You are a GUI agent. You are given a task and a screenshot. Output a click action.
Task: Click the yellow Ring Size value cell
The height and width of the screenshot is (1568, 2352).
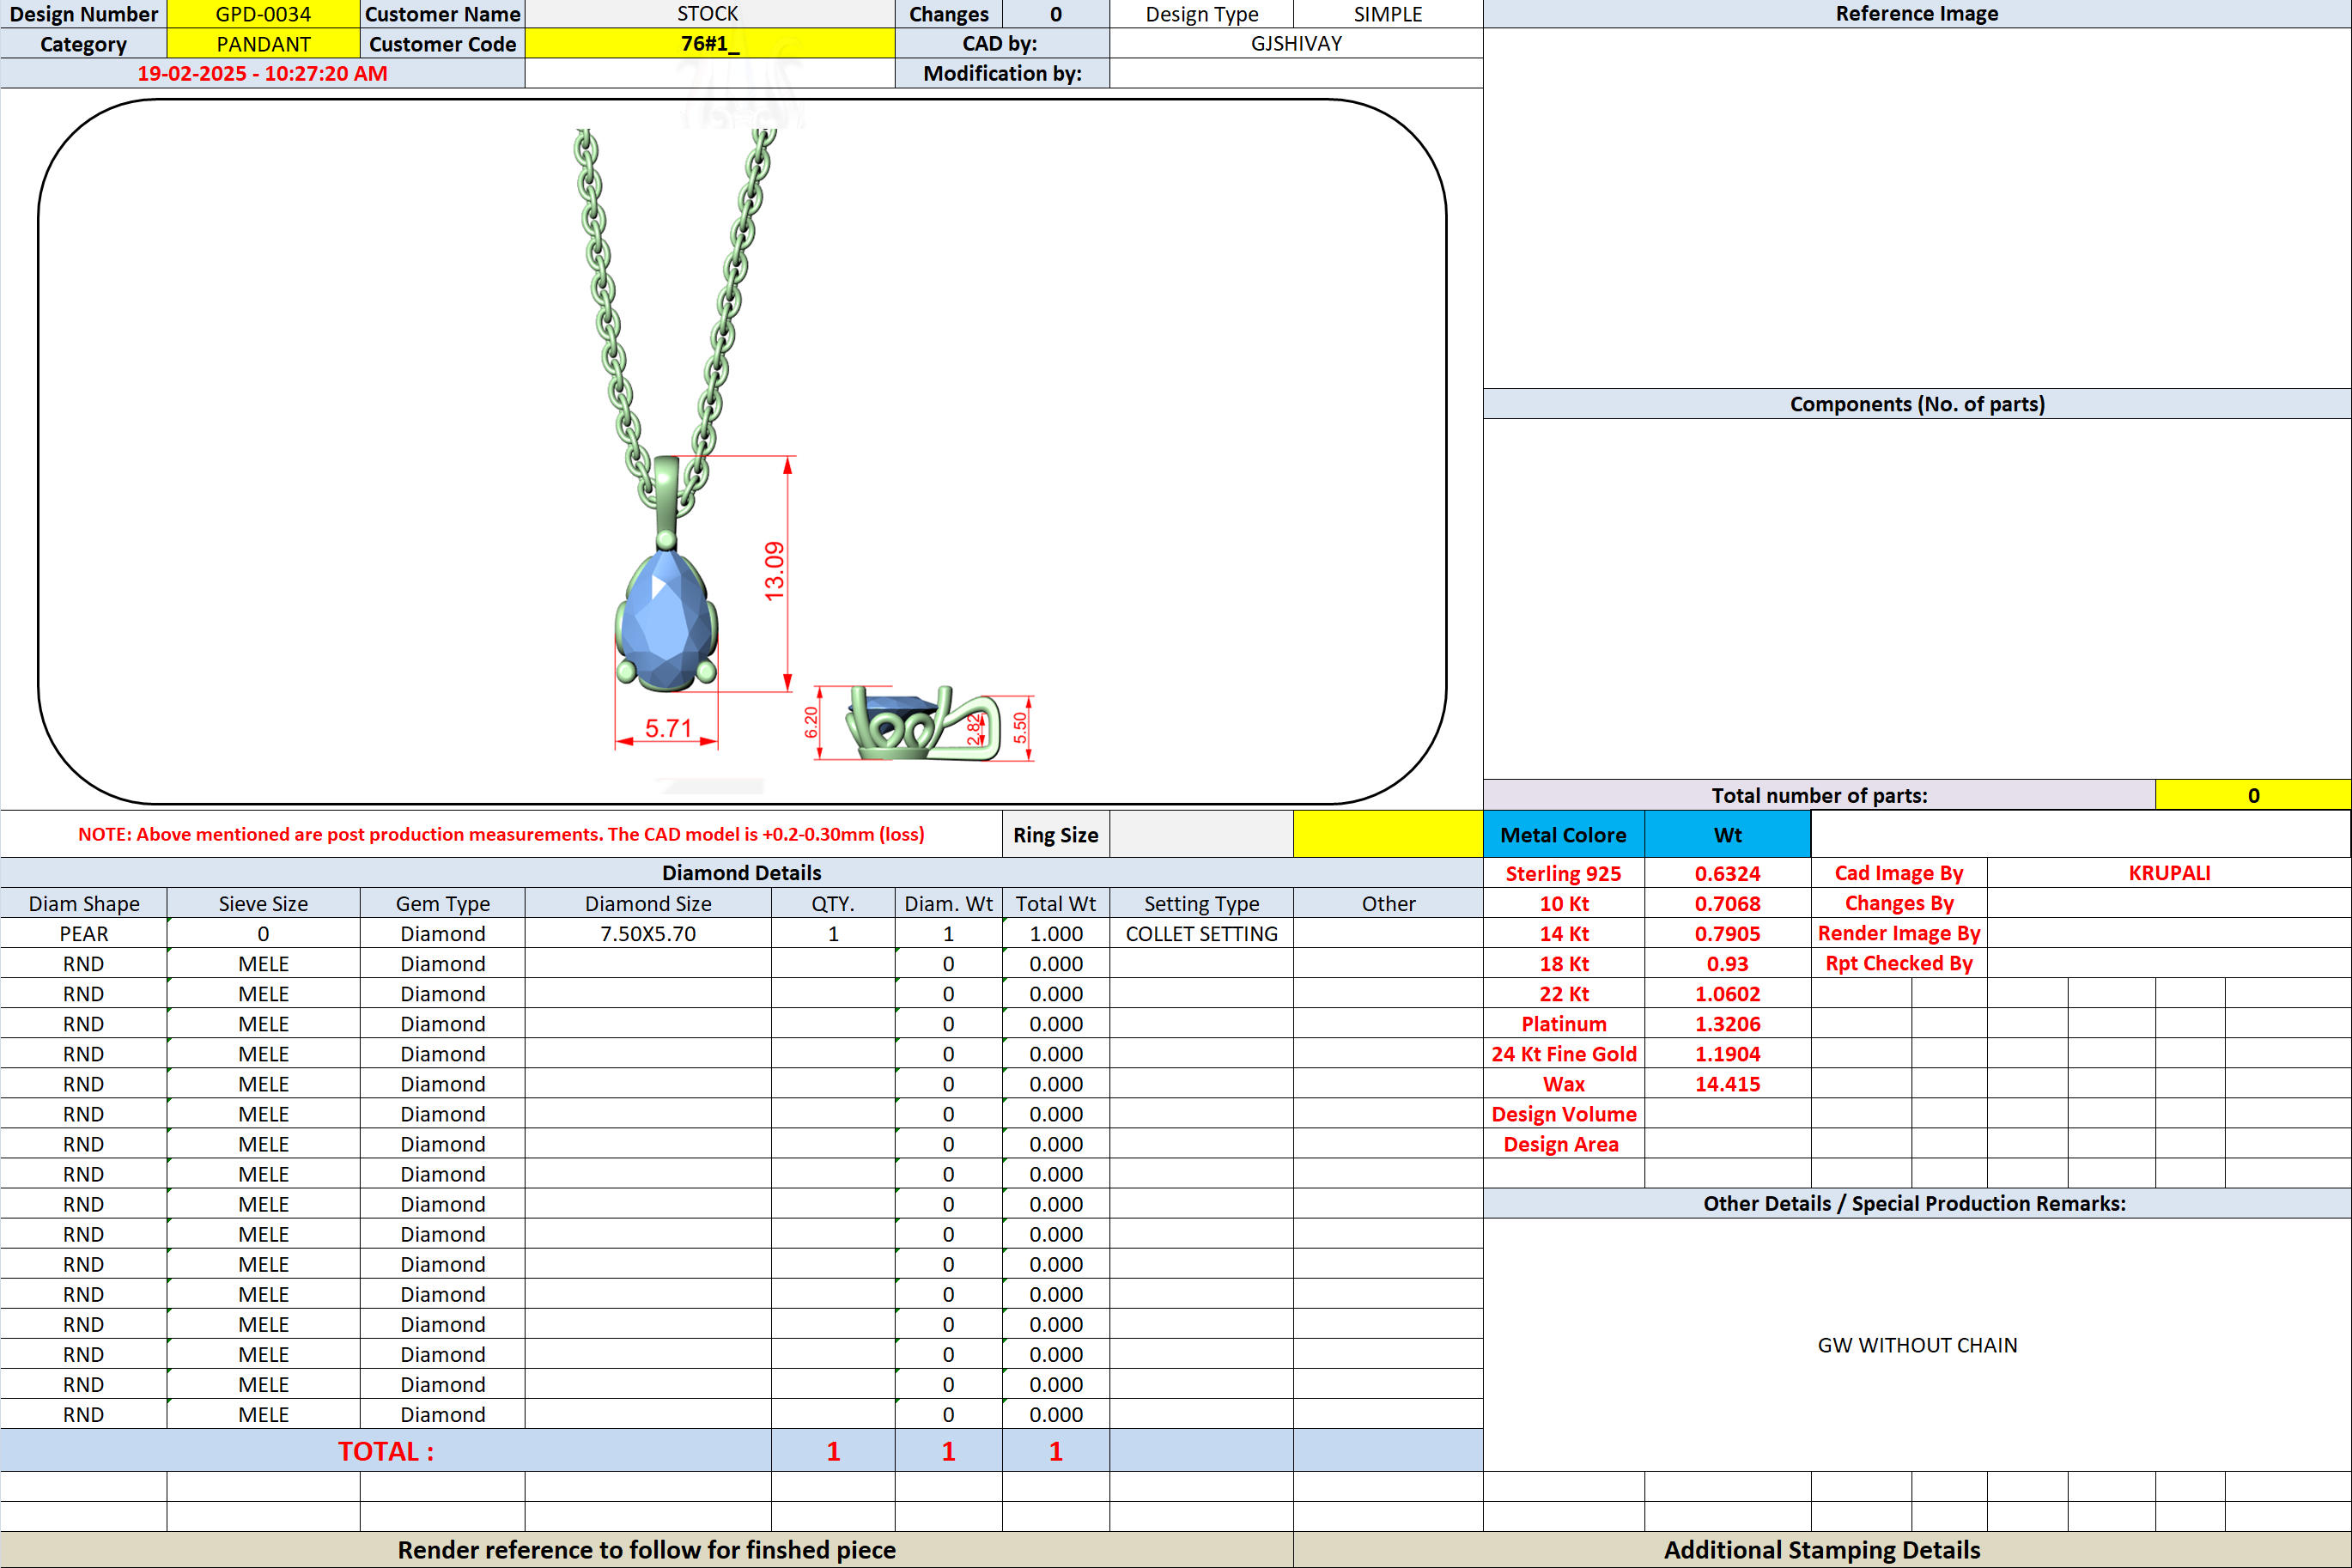click(1388, 834)
